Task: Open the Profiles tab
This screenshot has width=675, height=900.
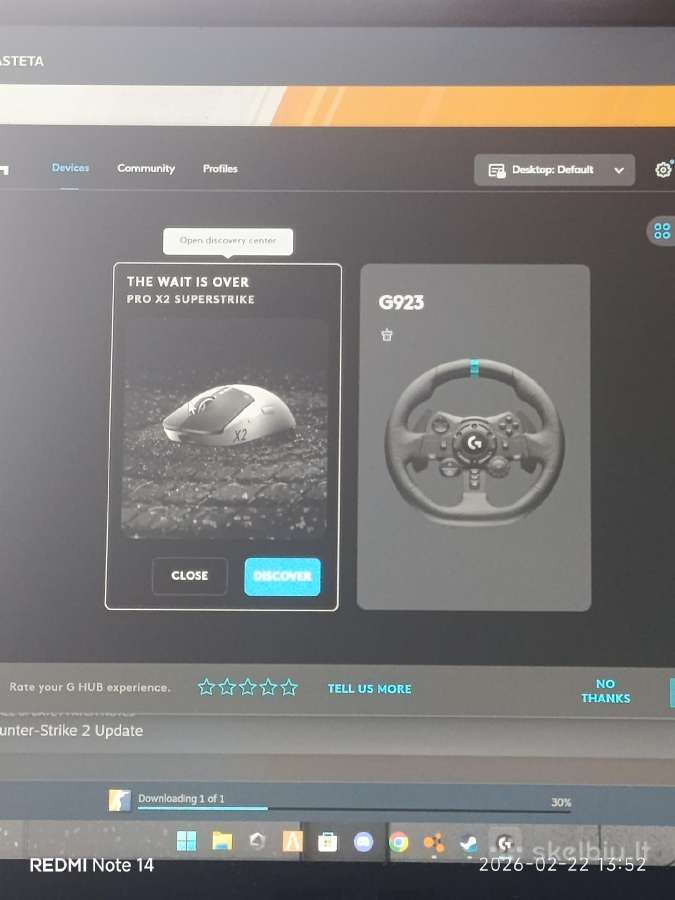Action: tap(220, 168)
